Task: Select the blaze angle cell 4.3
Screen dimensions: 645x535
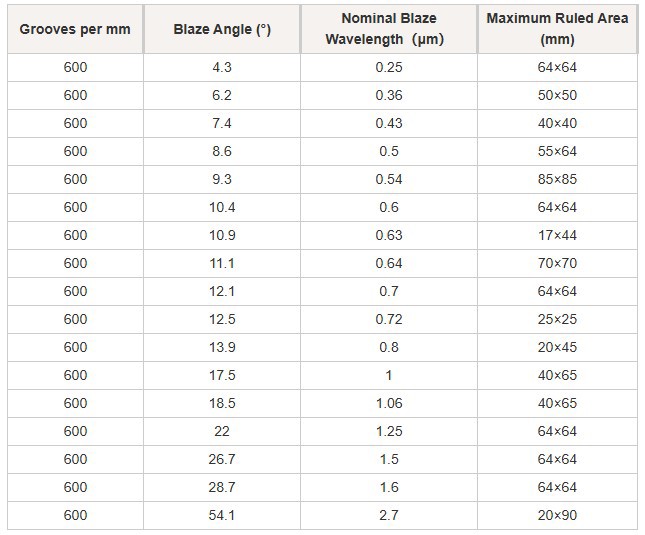Action: click(222, 67)
